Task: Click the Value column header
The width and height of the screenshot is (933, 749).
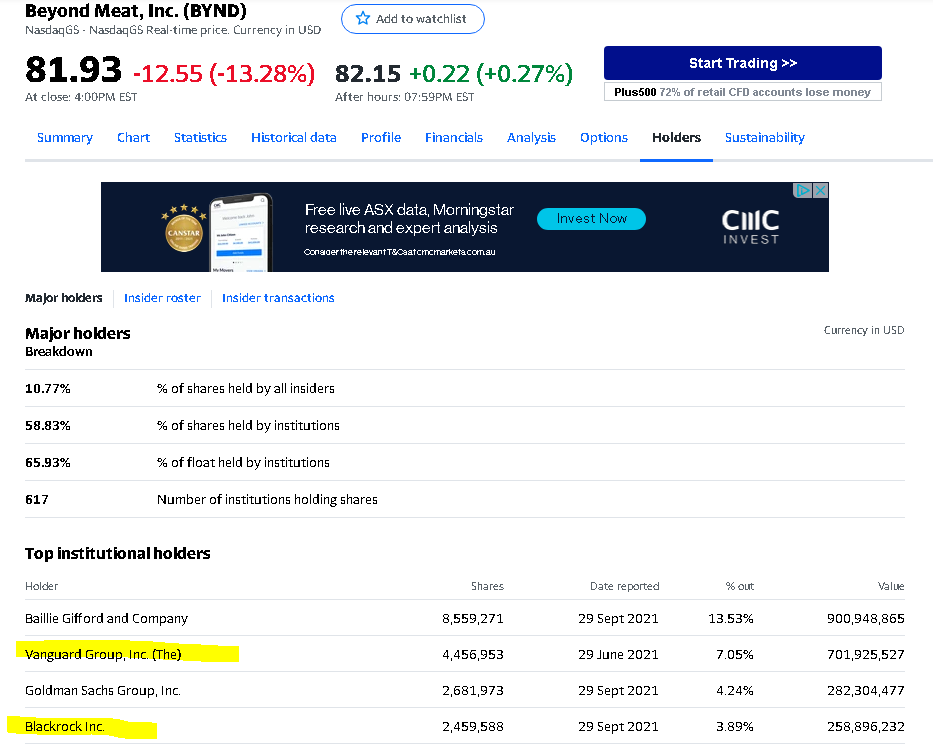Action: click(x=891, y=586)
